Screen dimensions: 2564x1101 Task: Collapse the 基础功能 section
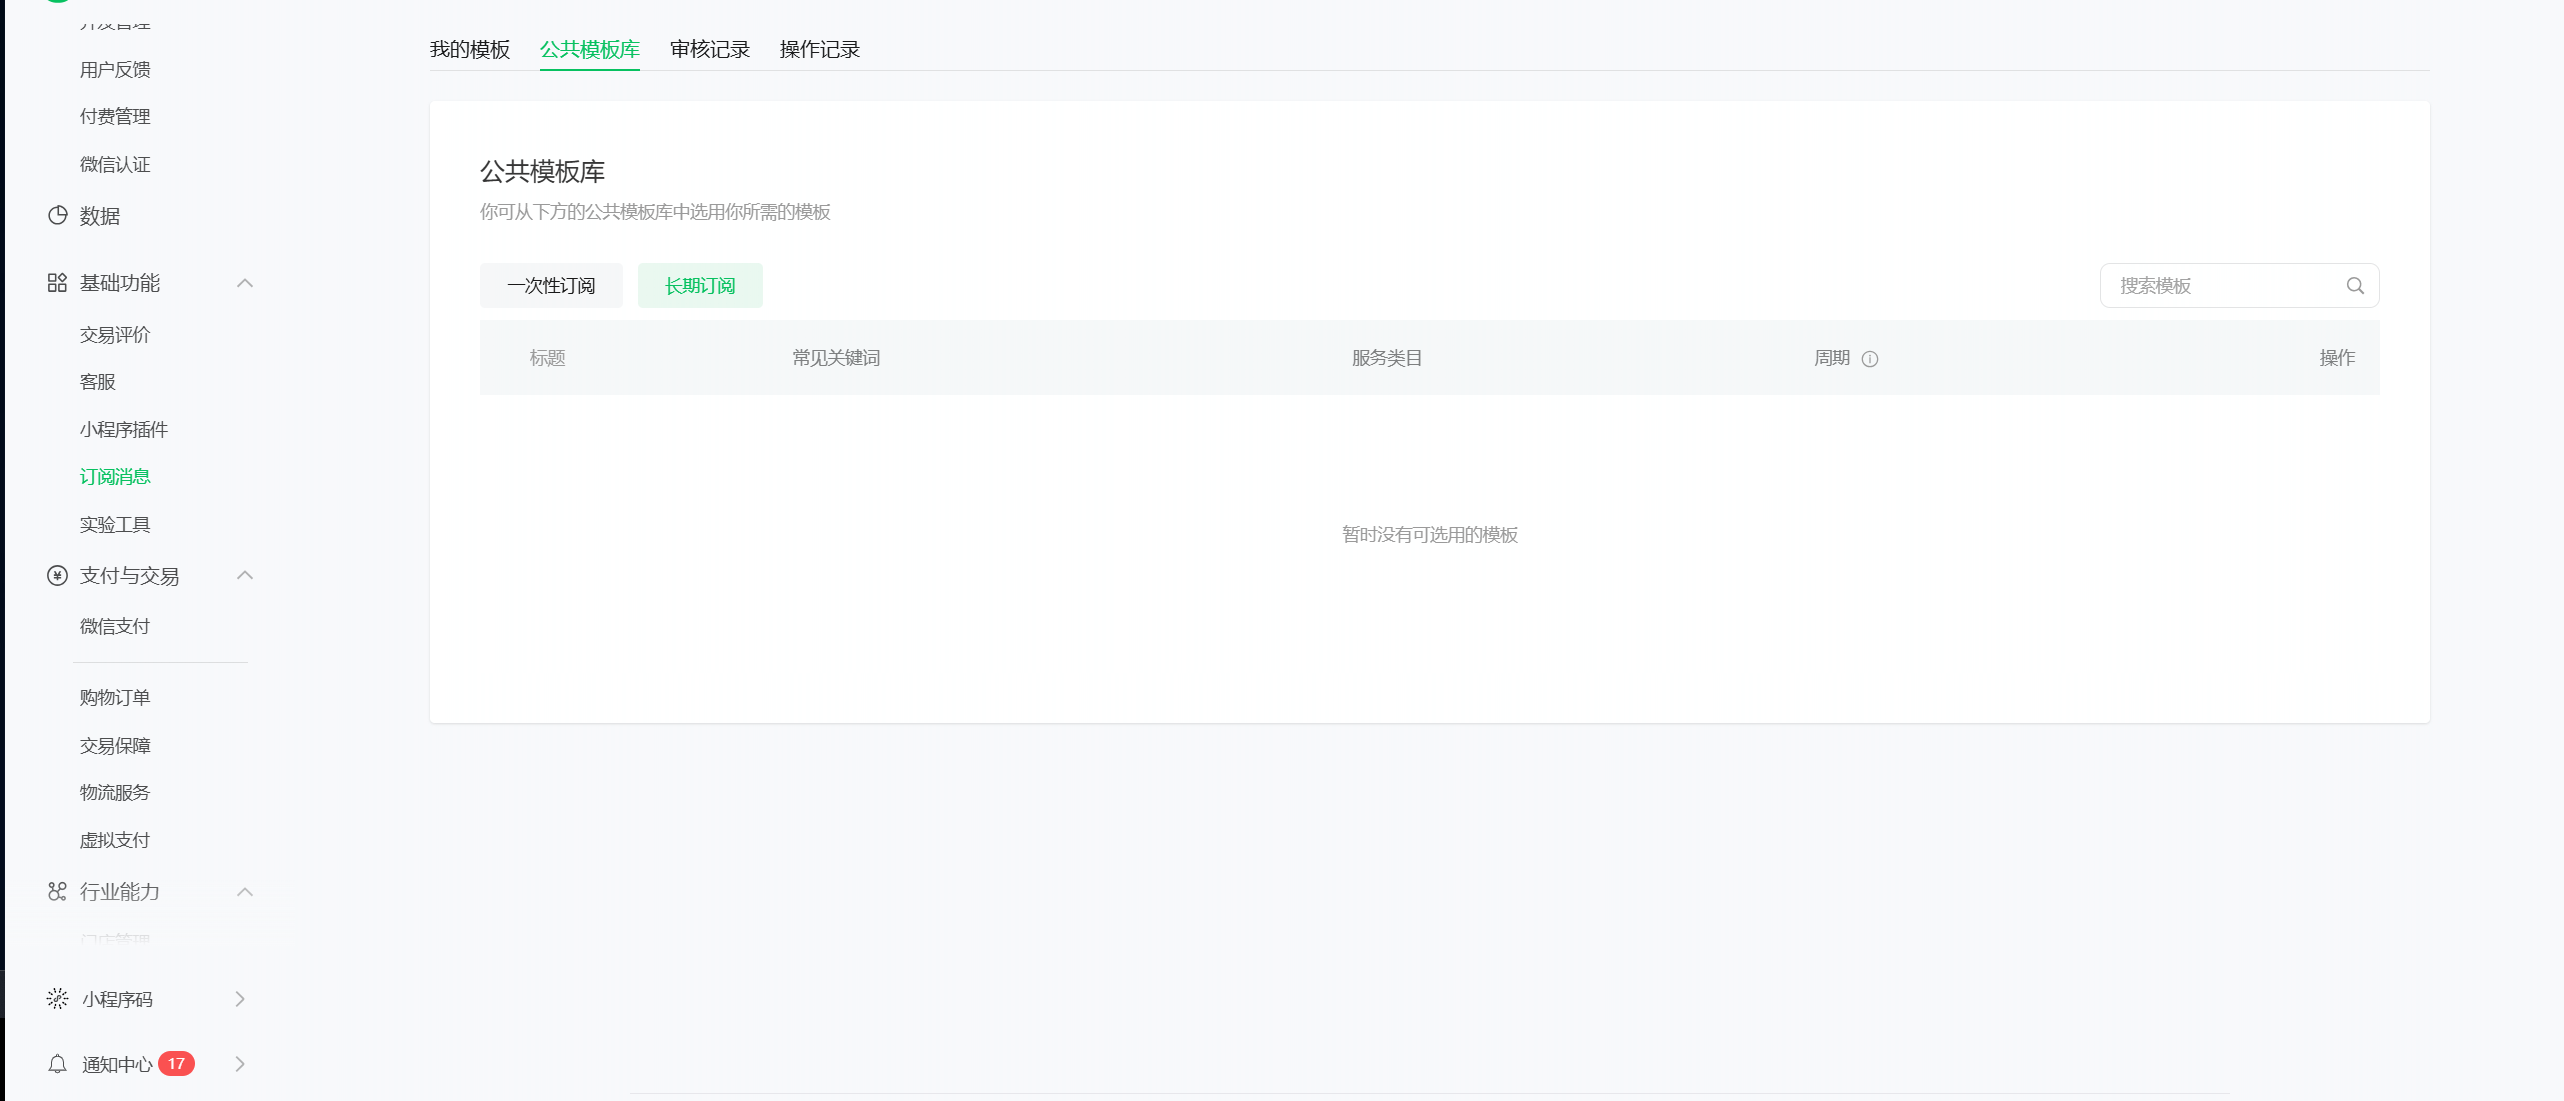point(245,283)
